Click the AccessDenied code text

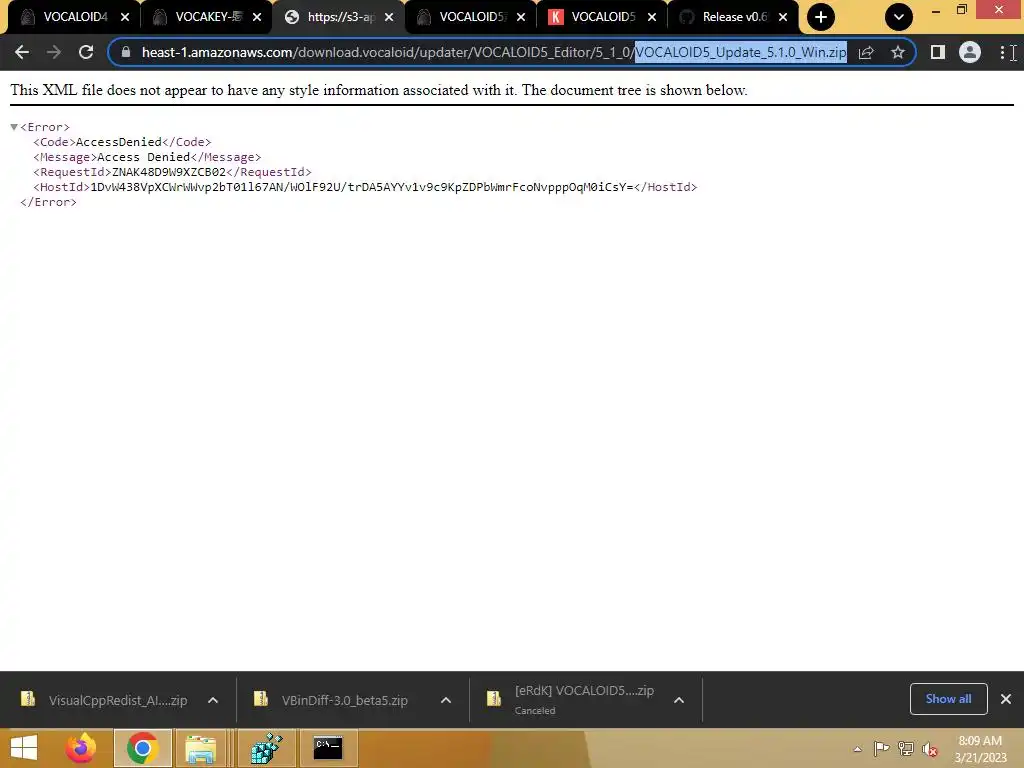pyautogui.click(x=118, y=142)
